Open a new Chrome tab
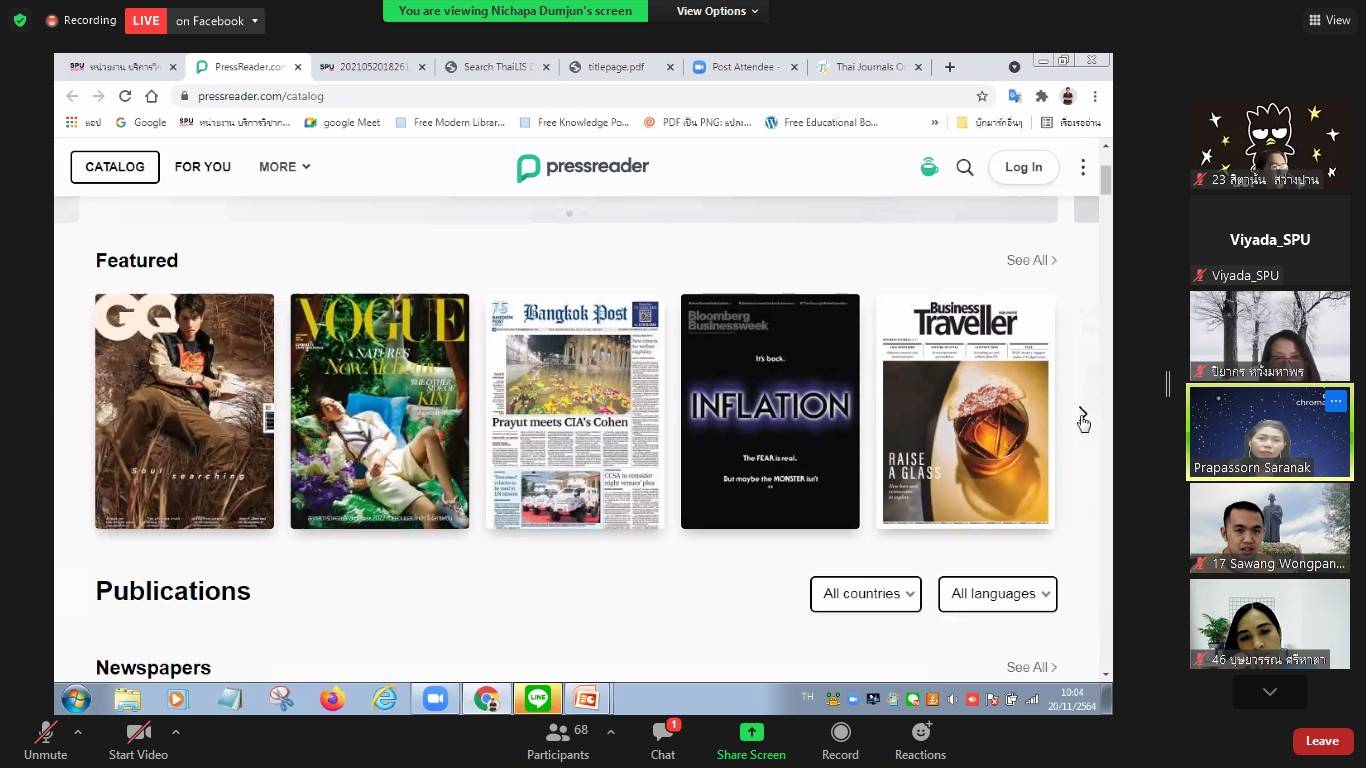Viewport: 1366px width, 768px height. click(x=950, y=67)
